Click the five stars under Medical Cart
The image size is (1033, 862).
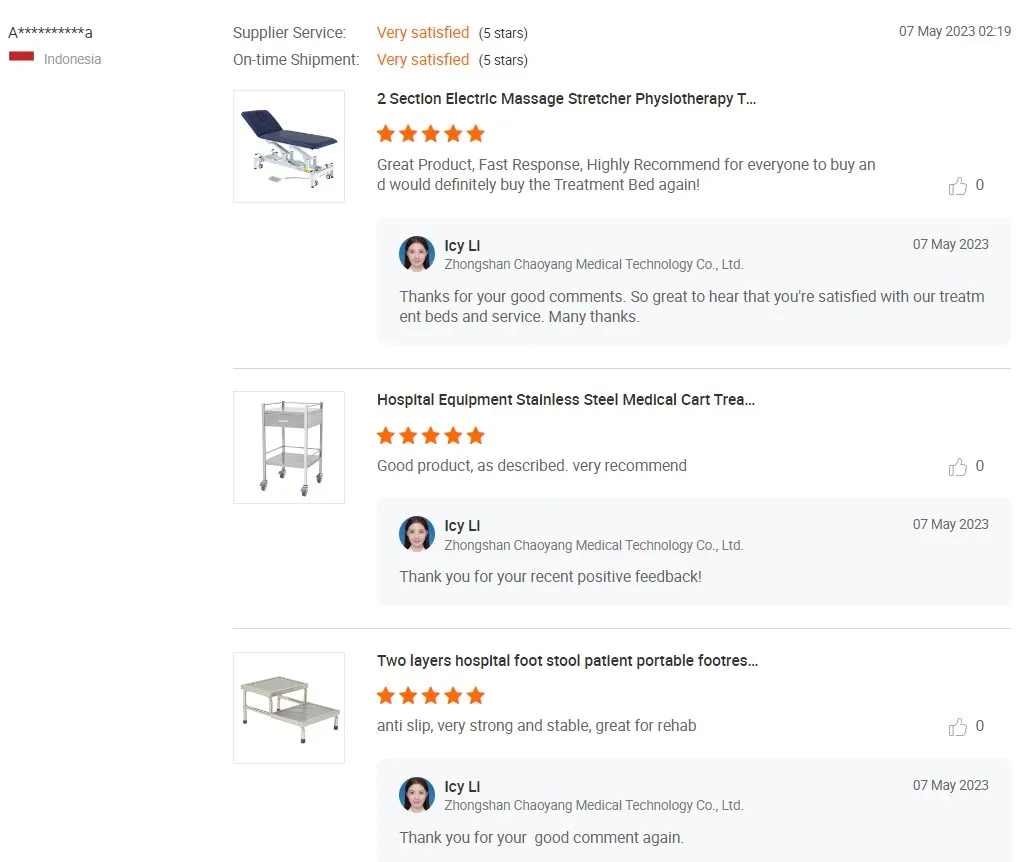[431, 435]
